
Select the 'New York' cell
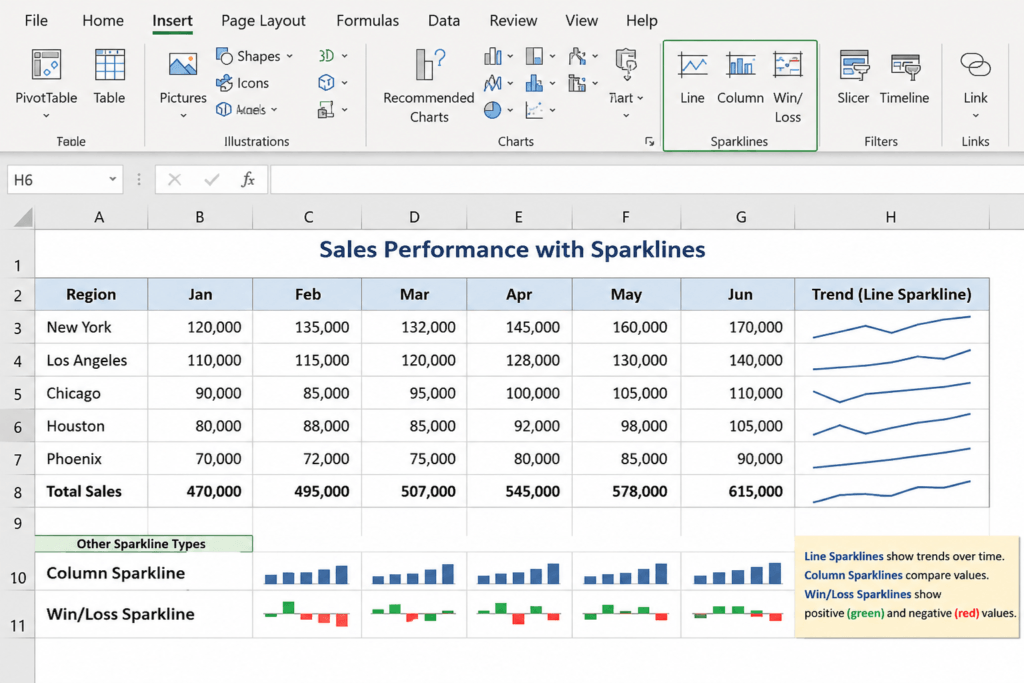pyautogui.click(x=91, y=327)
